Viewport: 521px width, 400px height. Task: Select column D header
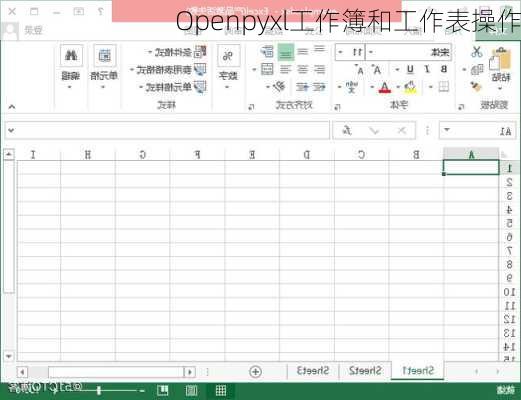click(x=307, y=154)
